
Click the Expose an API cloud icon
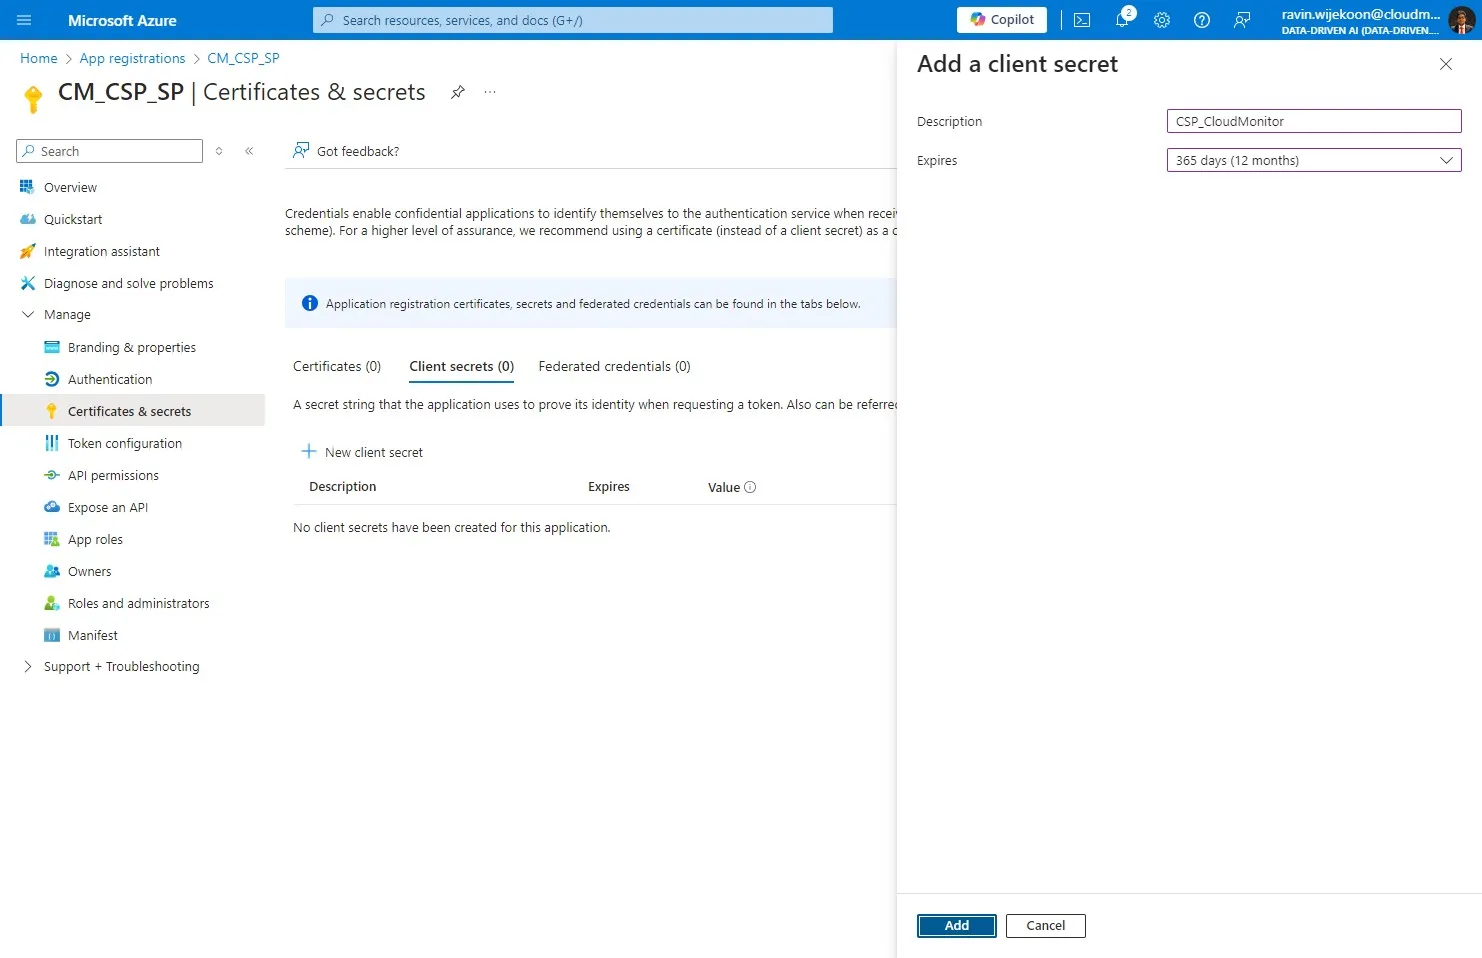tap(52, 507)
